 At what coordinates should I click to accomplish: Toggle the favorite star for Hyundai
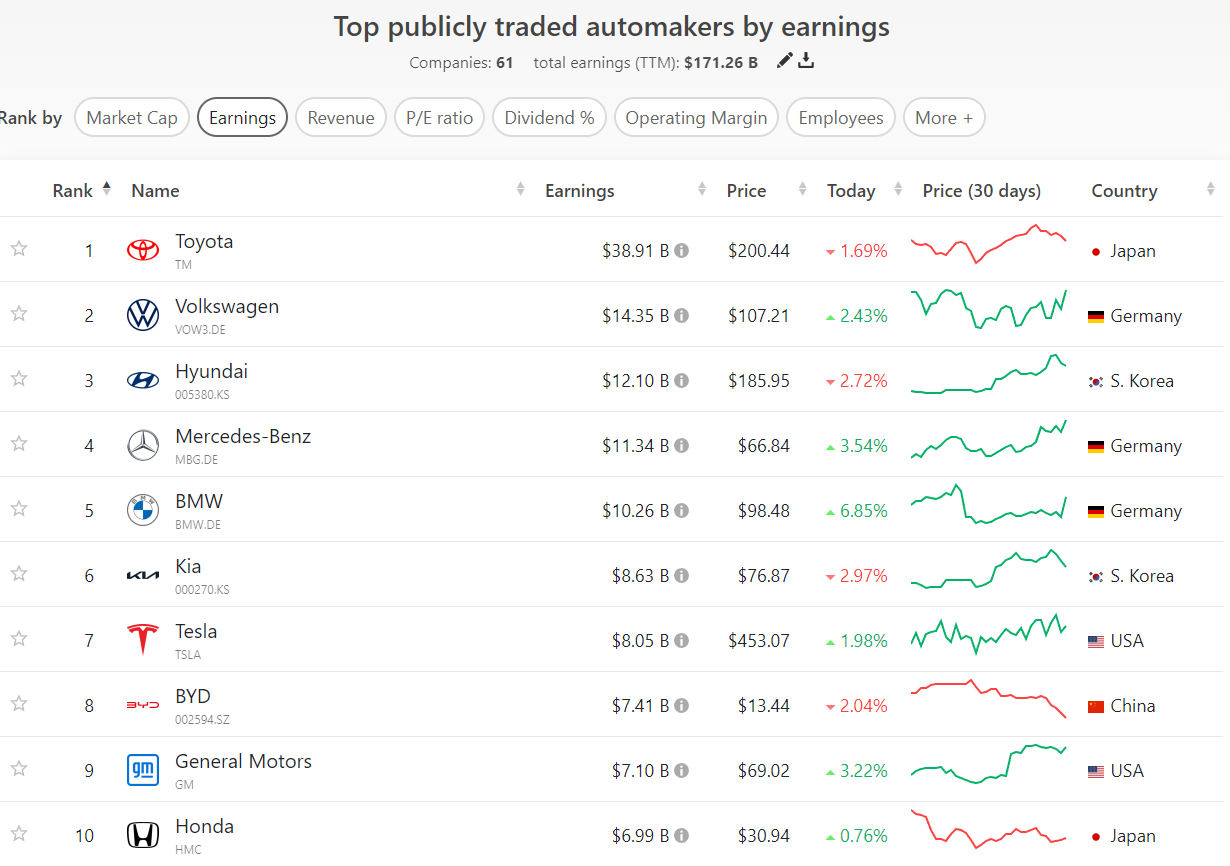click(x=19, y=379)
